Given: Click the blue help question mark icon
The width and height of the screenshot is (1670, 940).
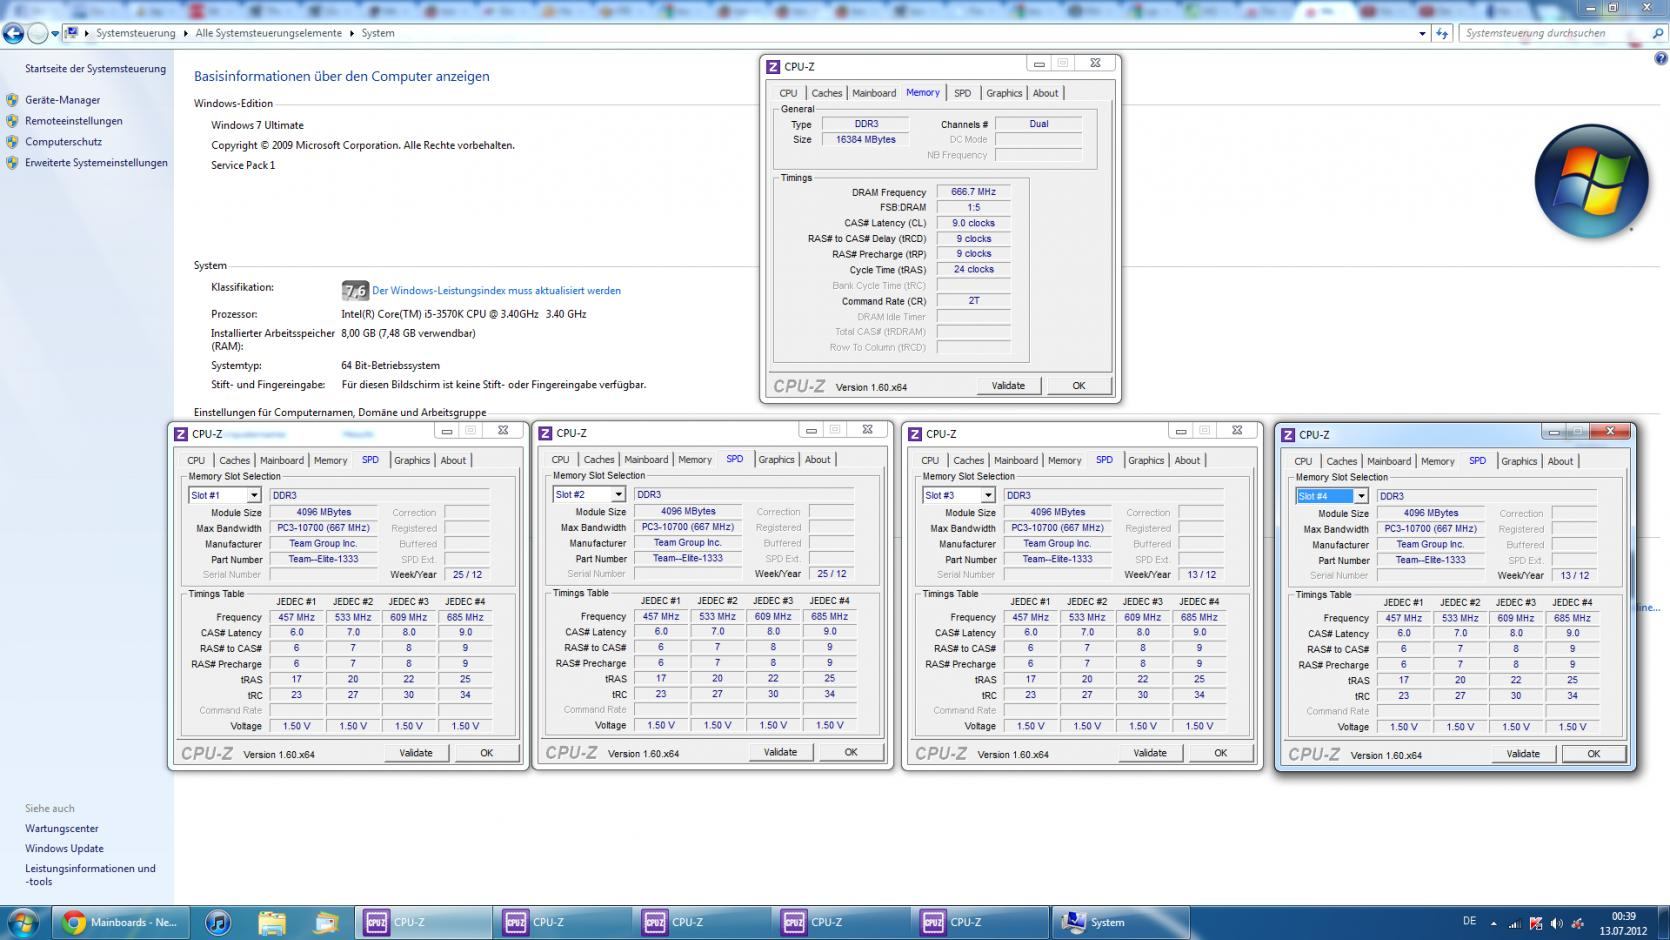Looking at the screenshot, I should (x=1661, y=59).
